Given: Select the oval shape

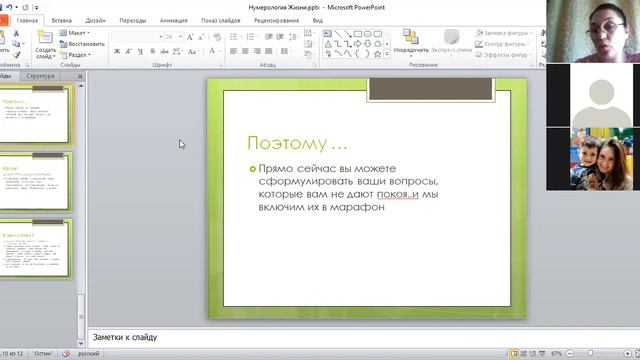Looking at the screenshot, I should click(368, 34).
